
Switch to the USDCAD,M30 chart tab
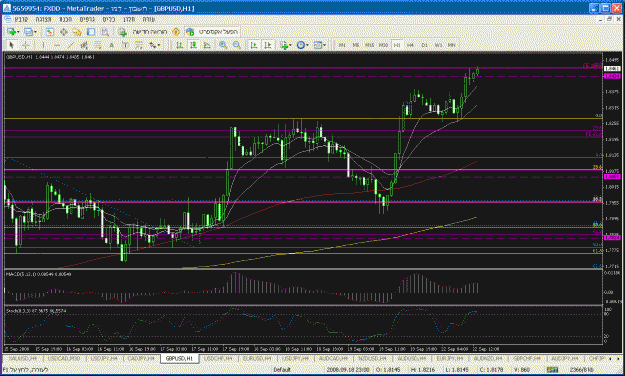[x=64, y=358]
